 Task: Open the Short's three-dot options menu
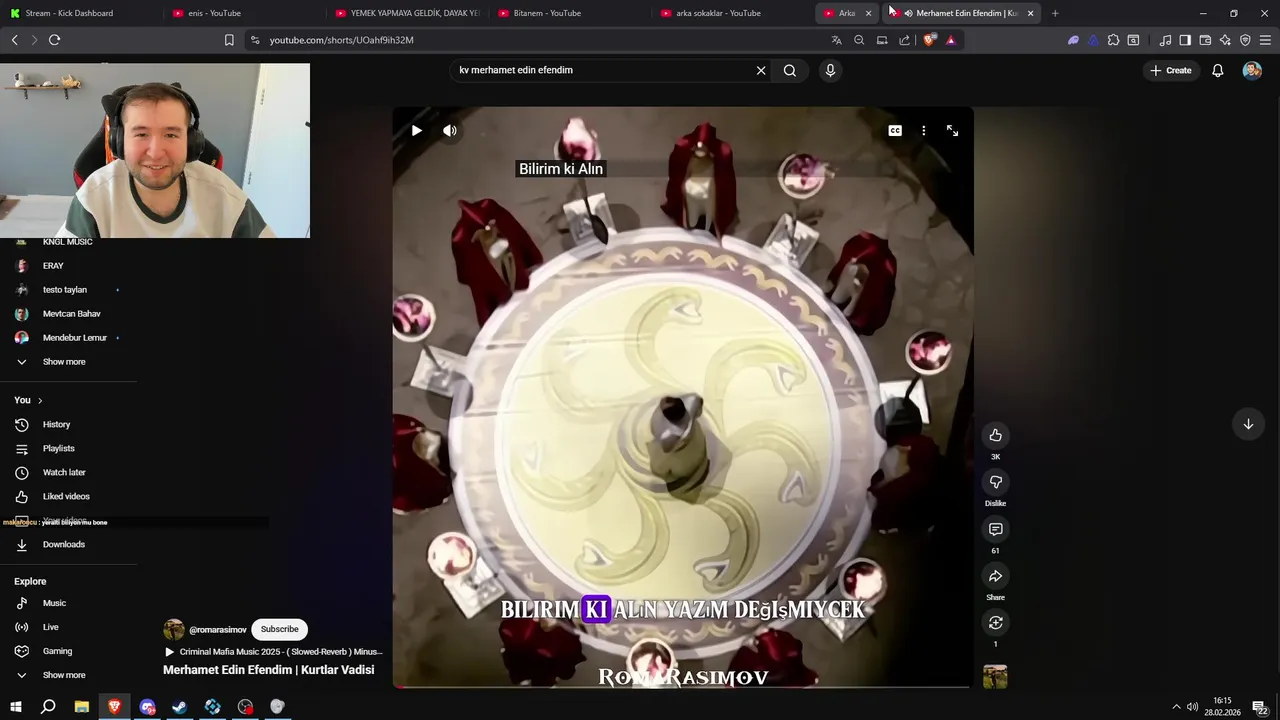click(924, 131)
